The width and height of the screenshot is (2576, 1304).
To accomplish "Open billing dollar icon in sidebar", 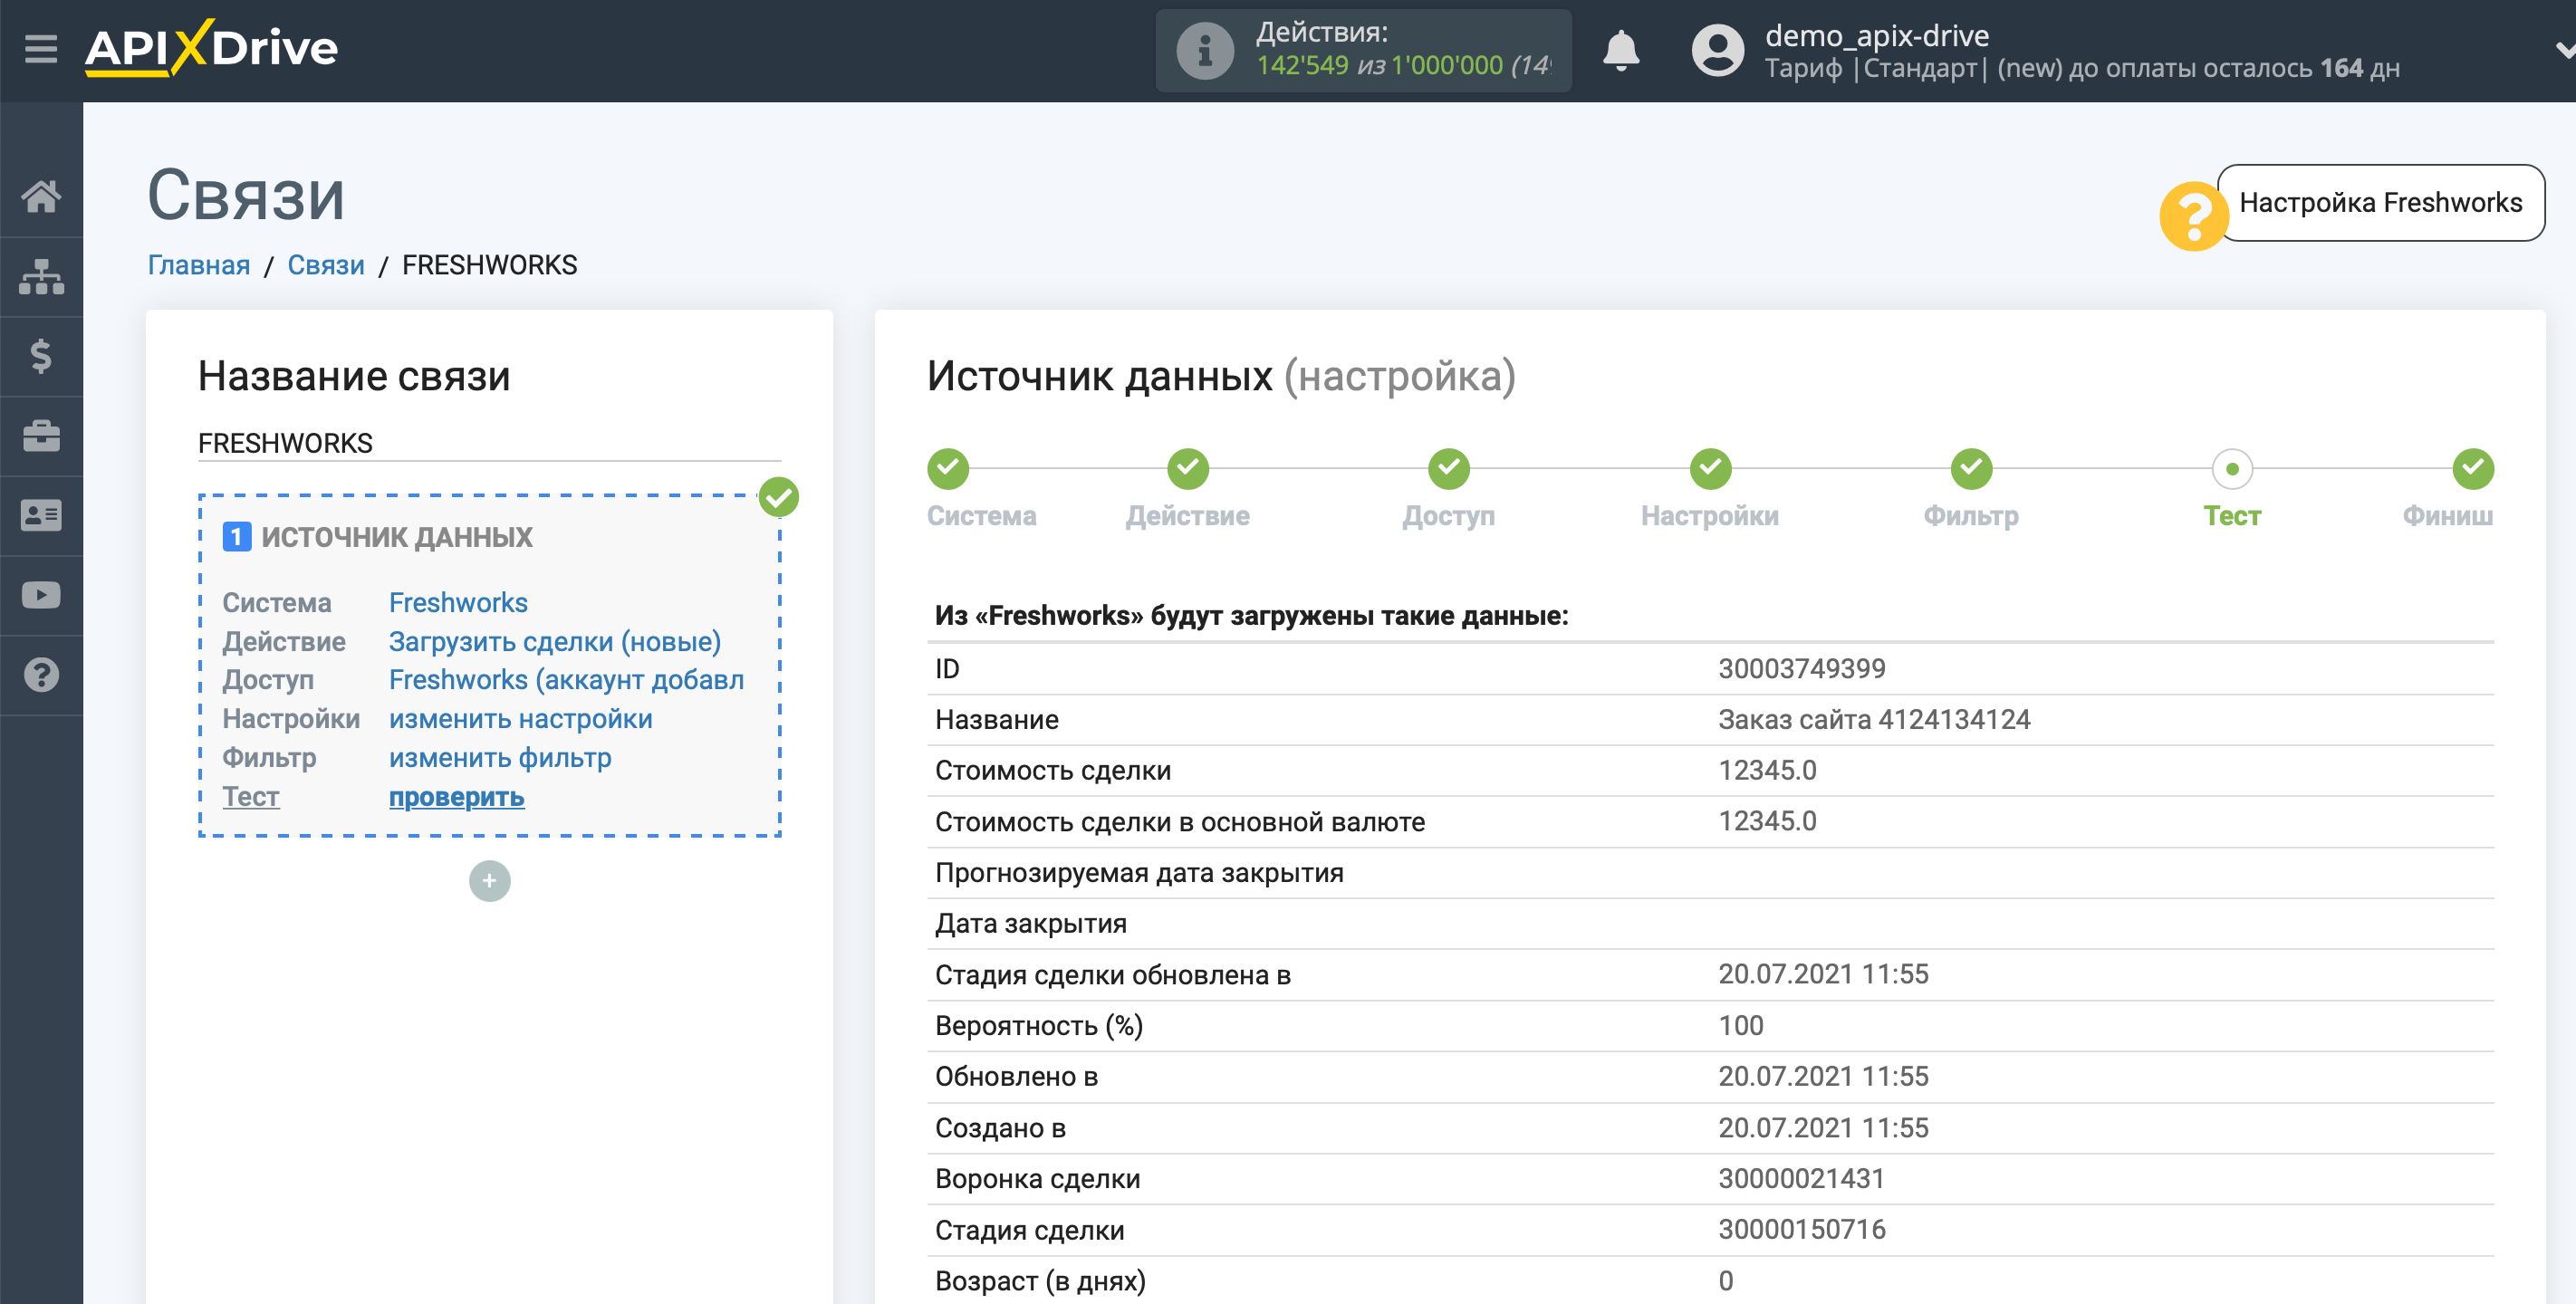I will click(x=41, y=356).
